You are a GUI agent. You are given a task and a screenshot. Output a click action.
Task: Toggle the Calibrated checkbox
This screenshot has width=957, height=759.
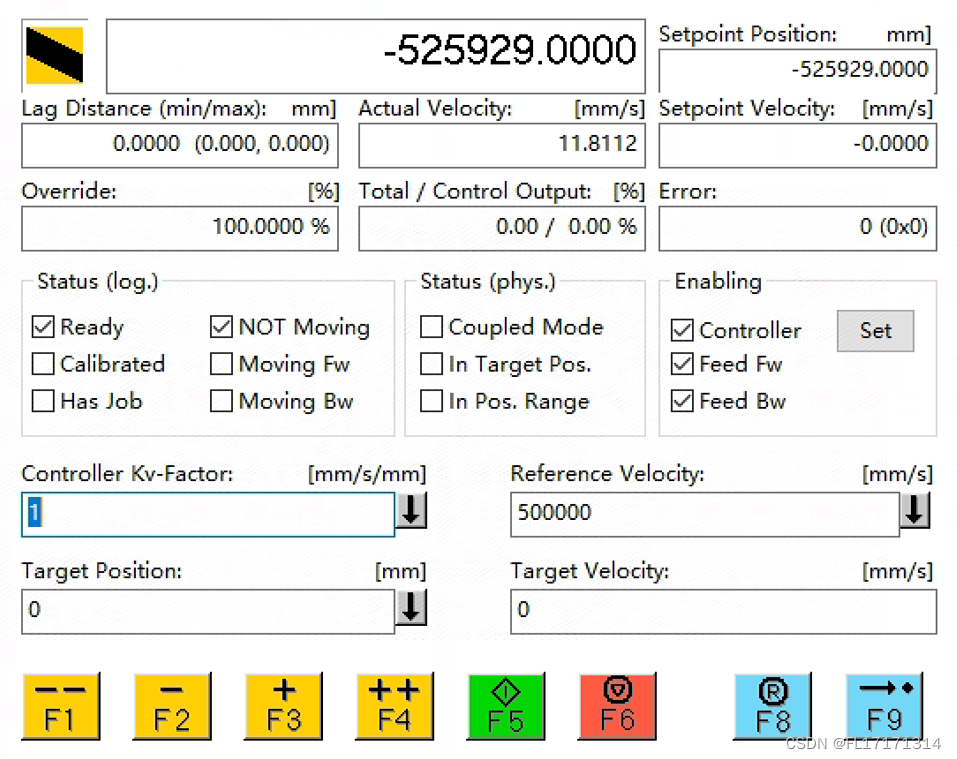43,364
